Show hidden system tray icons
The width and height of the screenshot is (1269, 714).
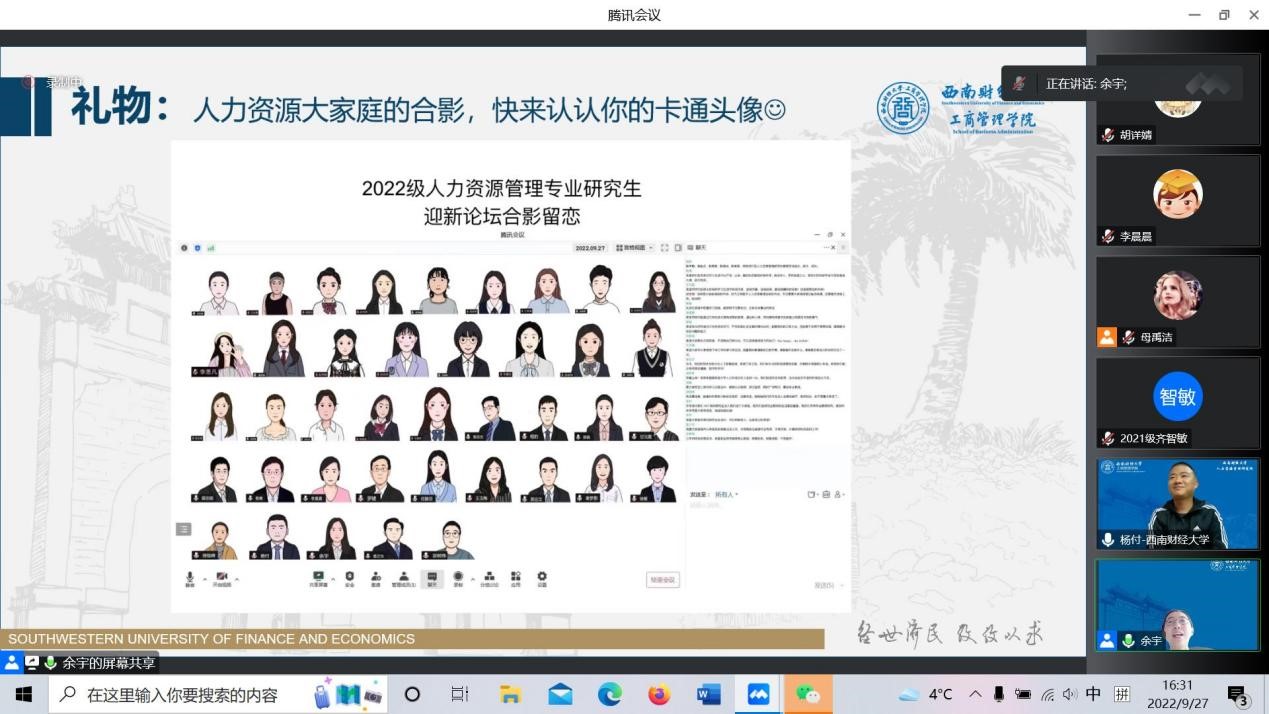[975, 694]
